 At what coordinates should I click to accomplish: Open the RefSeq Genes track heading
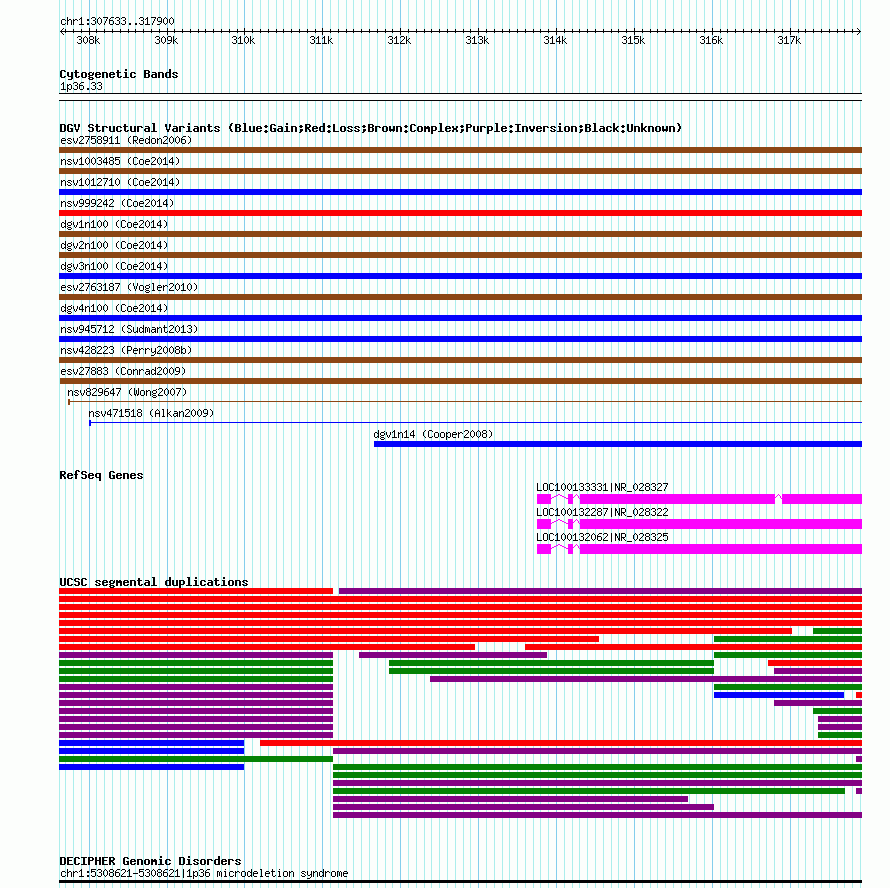101,475
